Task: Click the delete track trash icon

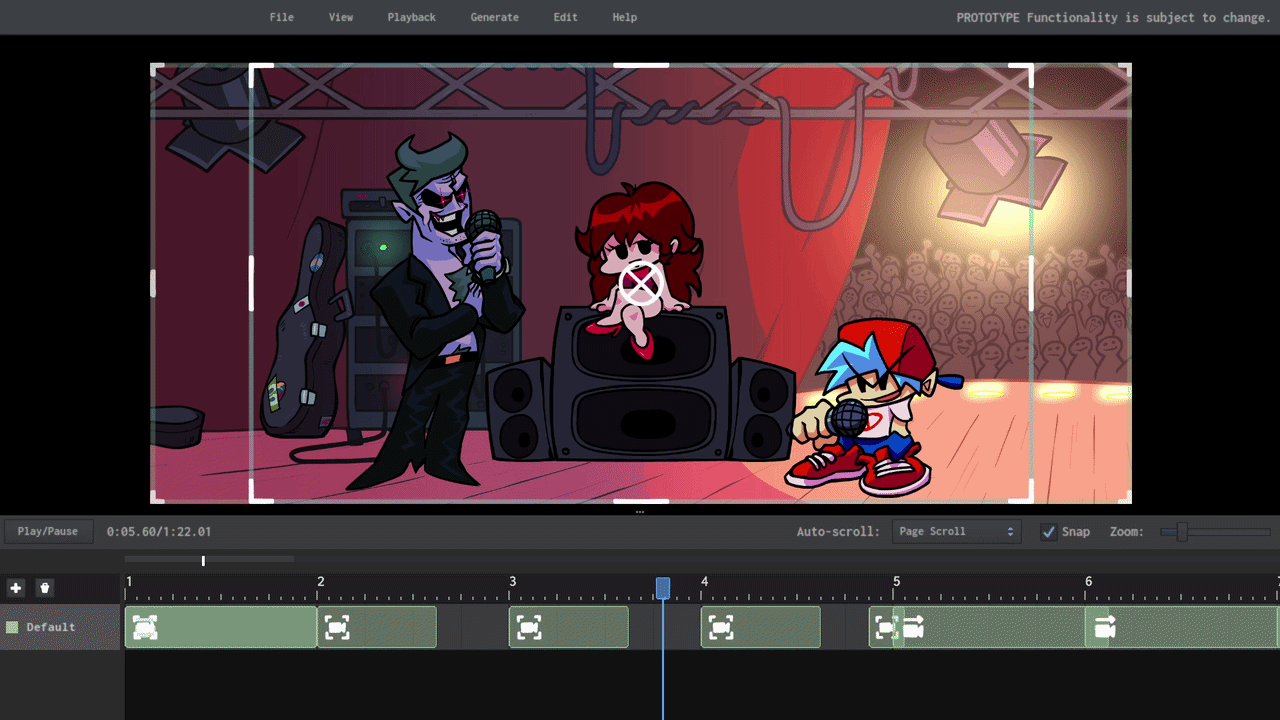Action: (x=44, y=588)
